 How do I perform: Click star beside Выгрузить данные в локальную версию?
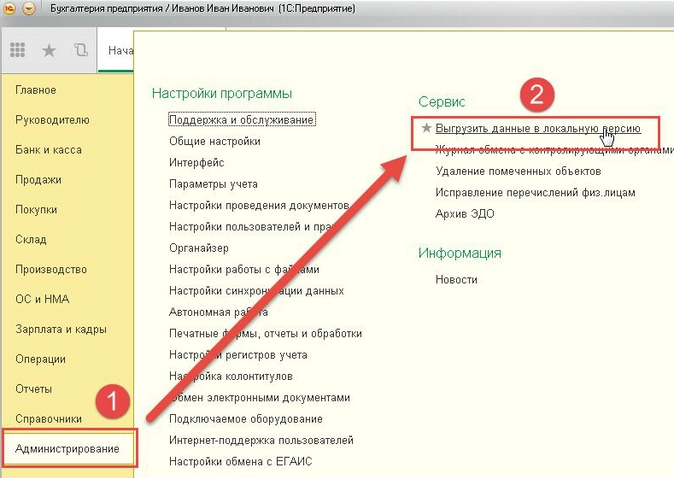(426, 129)
